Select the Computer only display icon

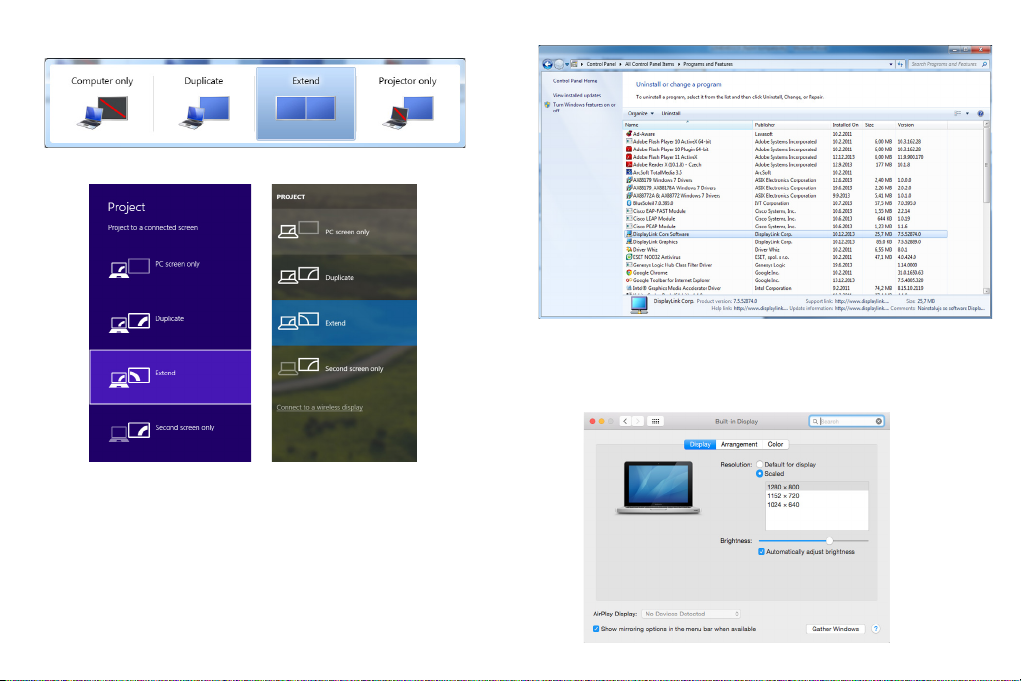tap(105, 112)
